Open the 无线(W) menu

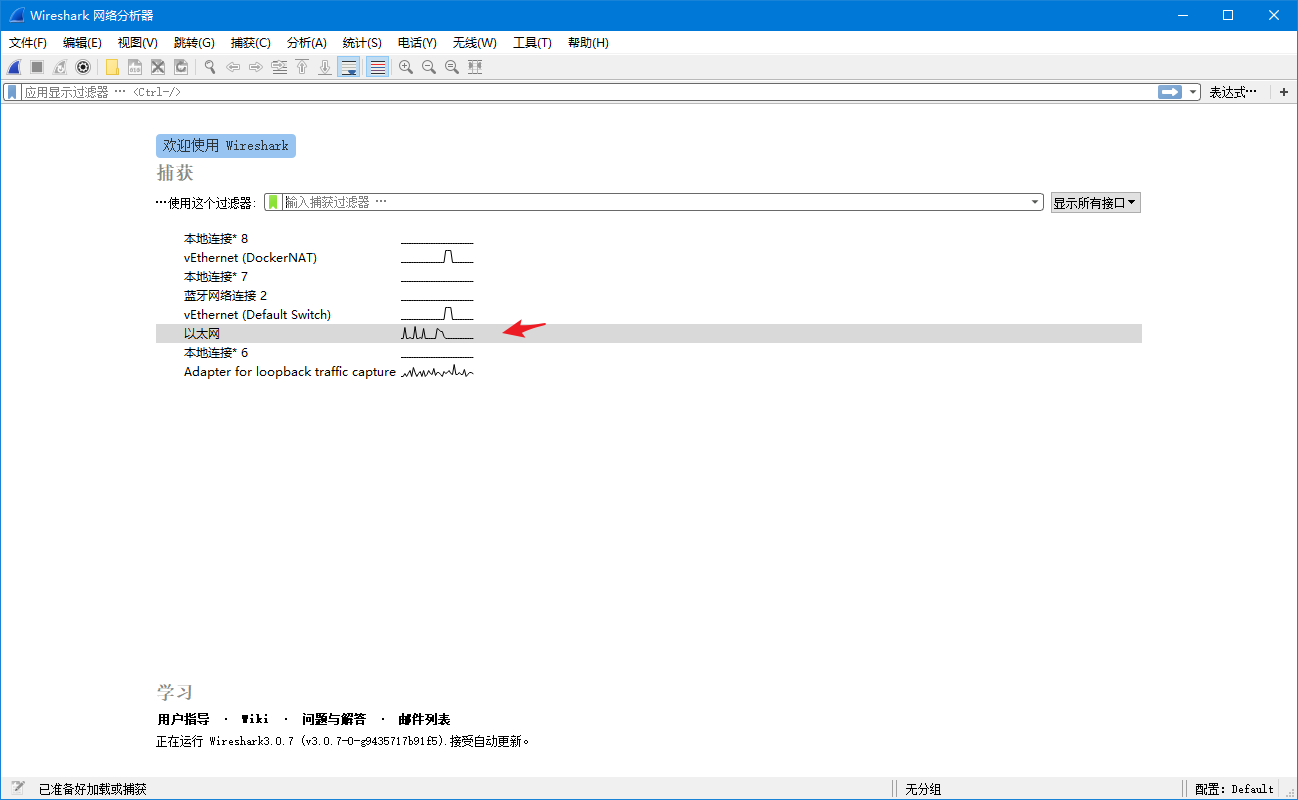pyautogui.click(x=474, y=43)
